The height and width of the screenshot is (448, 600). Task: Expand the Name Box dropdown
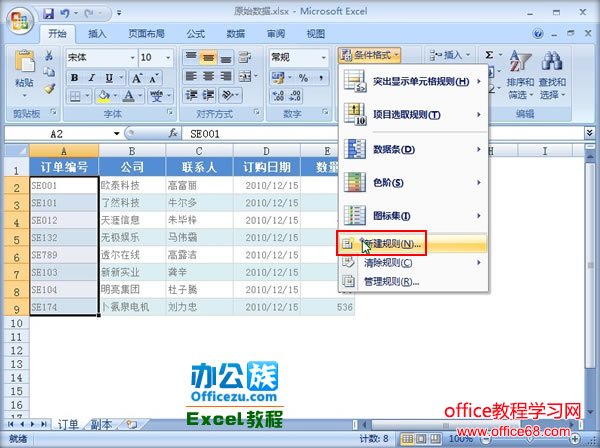116,134
